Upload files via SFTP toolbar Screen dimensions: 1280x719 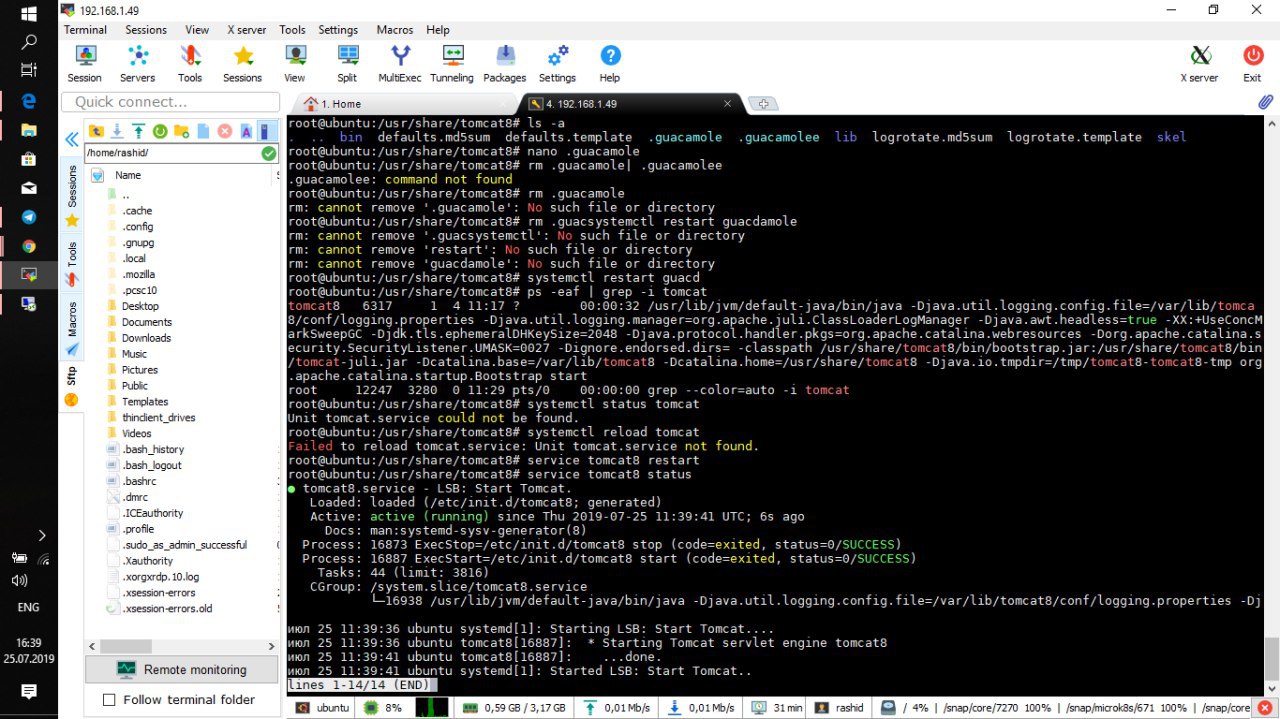(x=139, y=131)
